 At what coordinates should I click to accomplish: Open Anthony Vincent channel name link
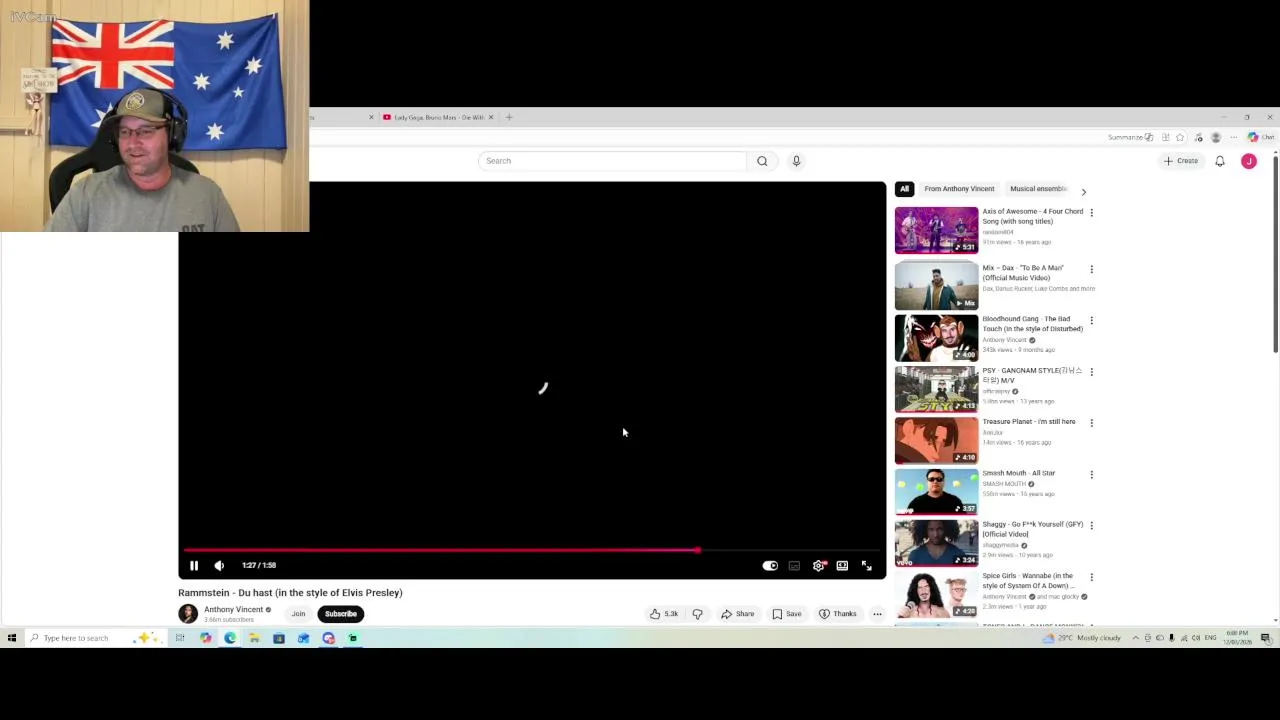[233, 609]
